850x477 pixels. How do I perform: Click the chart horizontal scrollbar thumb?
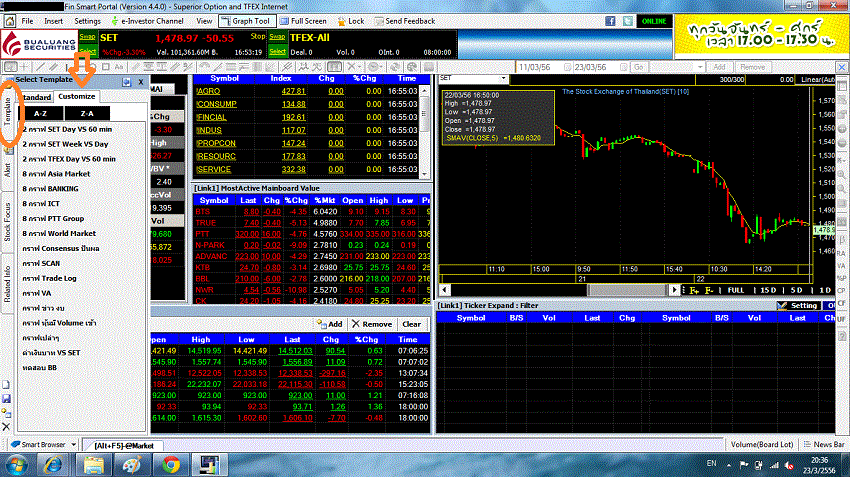pyautogui.click(x=627, y=290)
